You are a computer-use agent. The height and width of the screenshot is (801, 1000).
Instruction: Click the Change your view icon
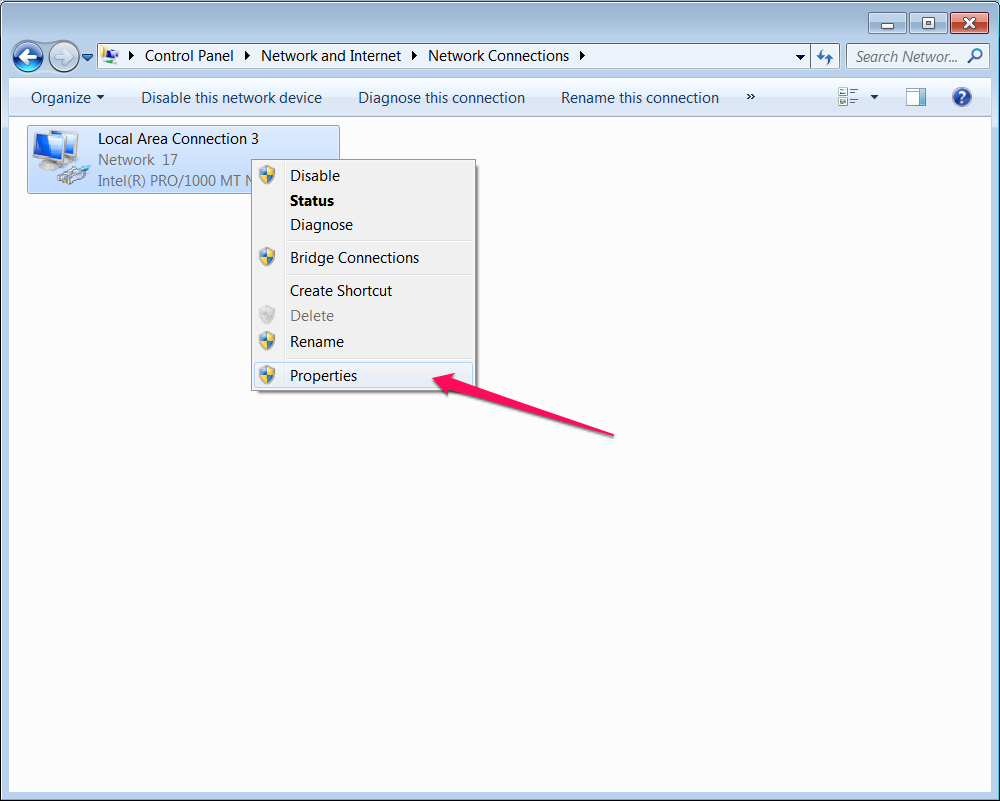click(848, 97)
